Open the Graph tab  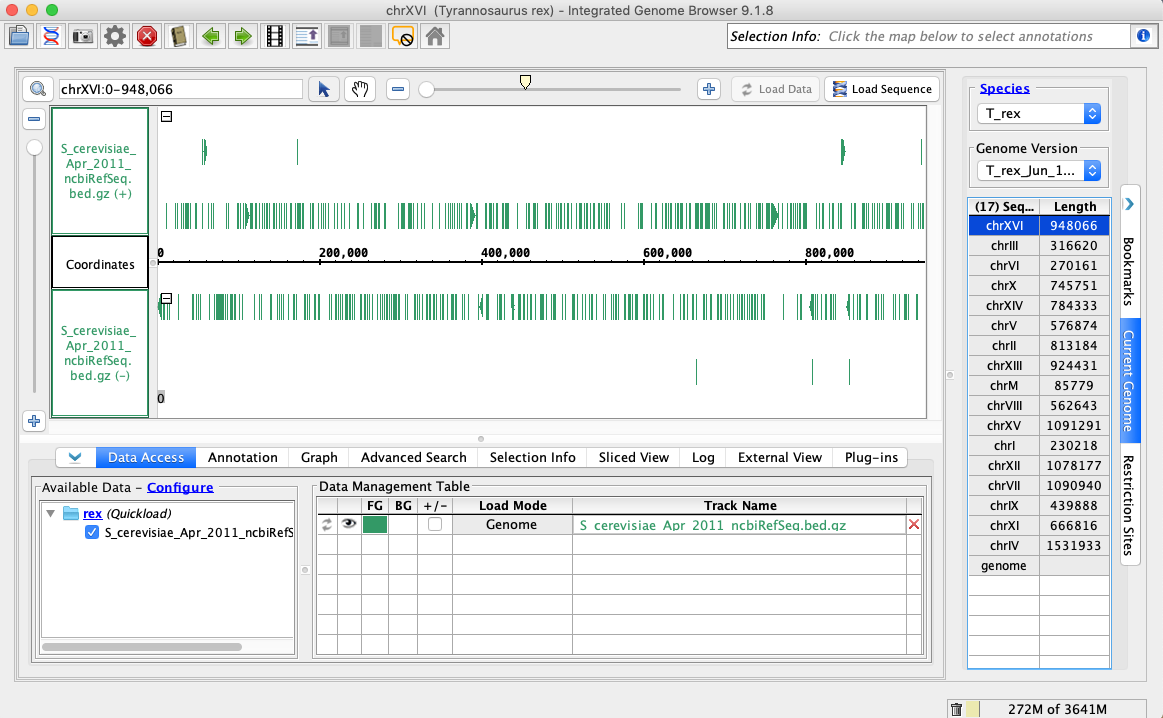[319, 458]
